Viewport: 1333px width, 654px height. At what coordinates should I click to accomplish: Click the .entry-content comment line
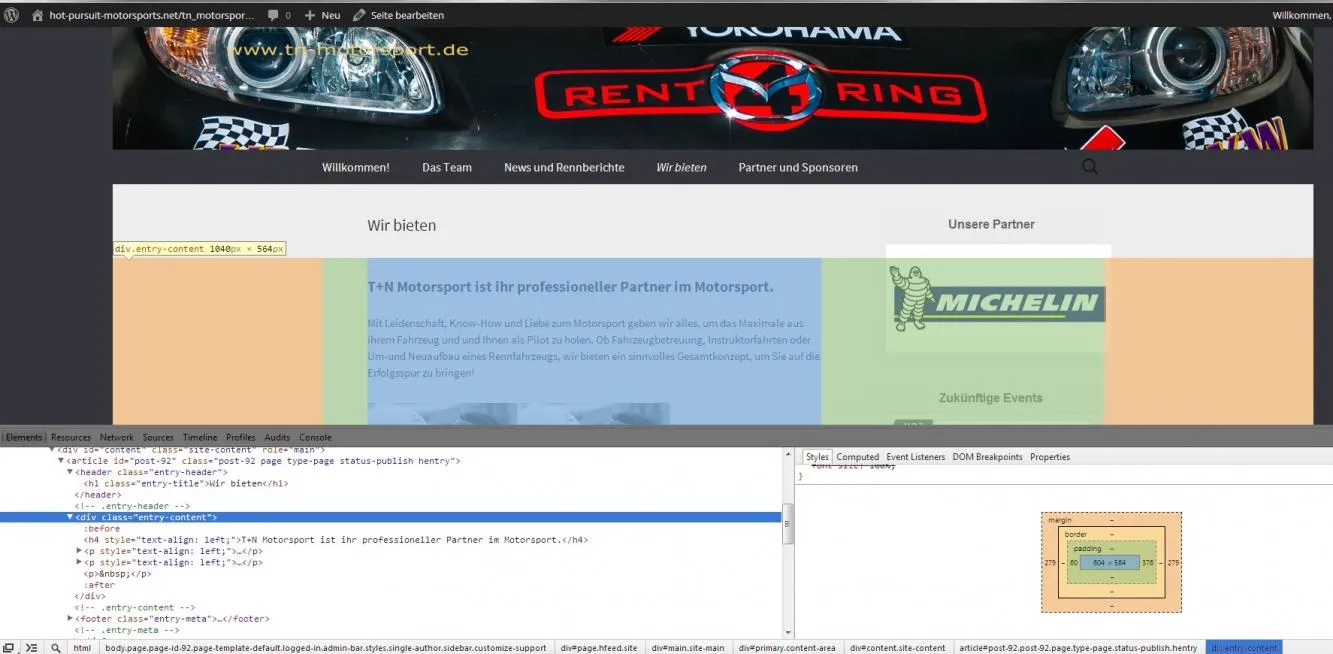tap(134, 607)
